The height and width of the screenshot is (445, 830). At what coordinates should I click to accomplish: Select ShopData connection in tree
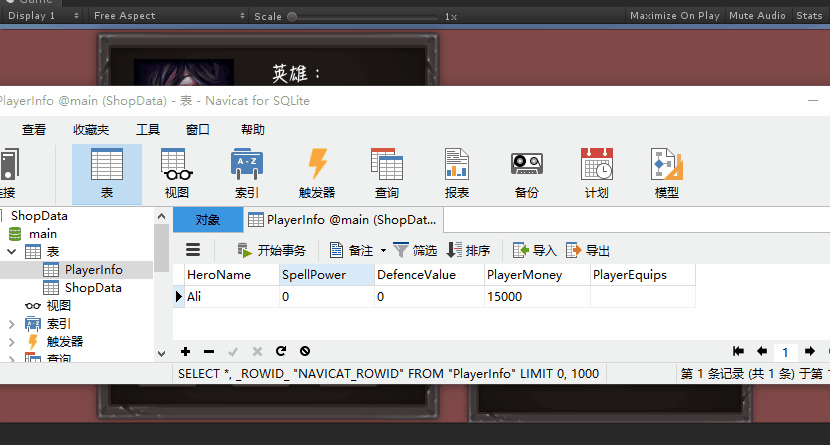(39, 216)
